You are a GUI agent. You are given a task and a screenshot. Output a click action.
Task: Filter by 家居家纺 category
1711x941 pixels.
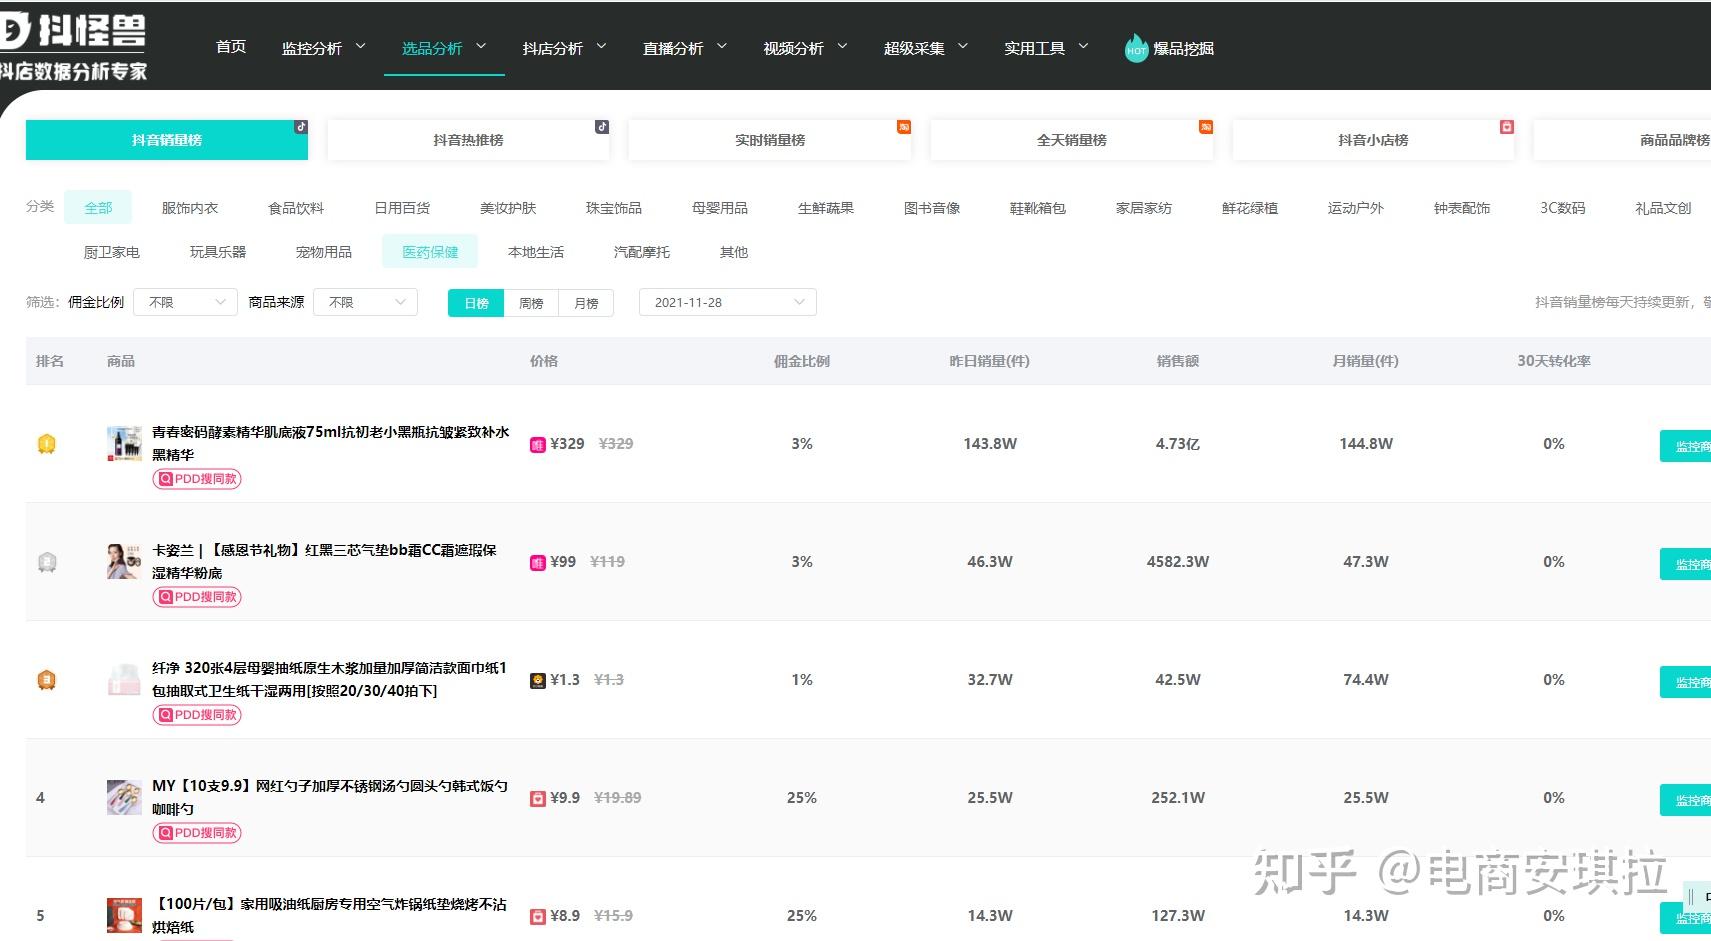pos(1144,208)
